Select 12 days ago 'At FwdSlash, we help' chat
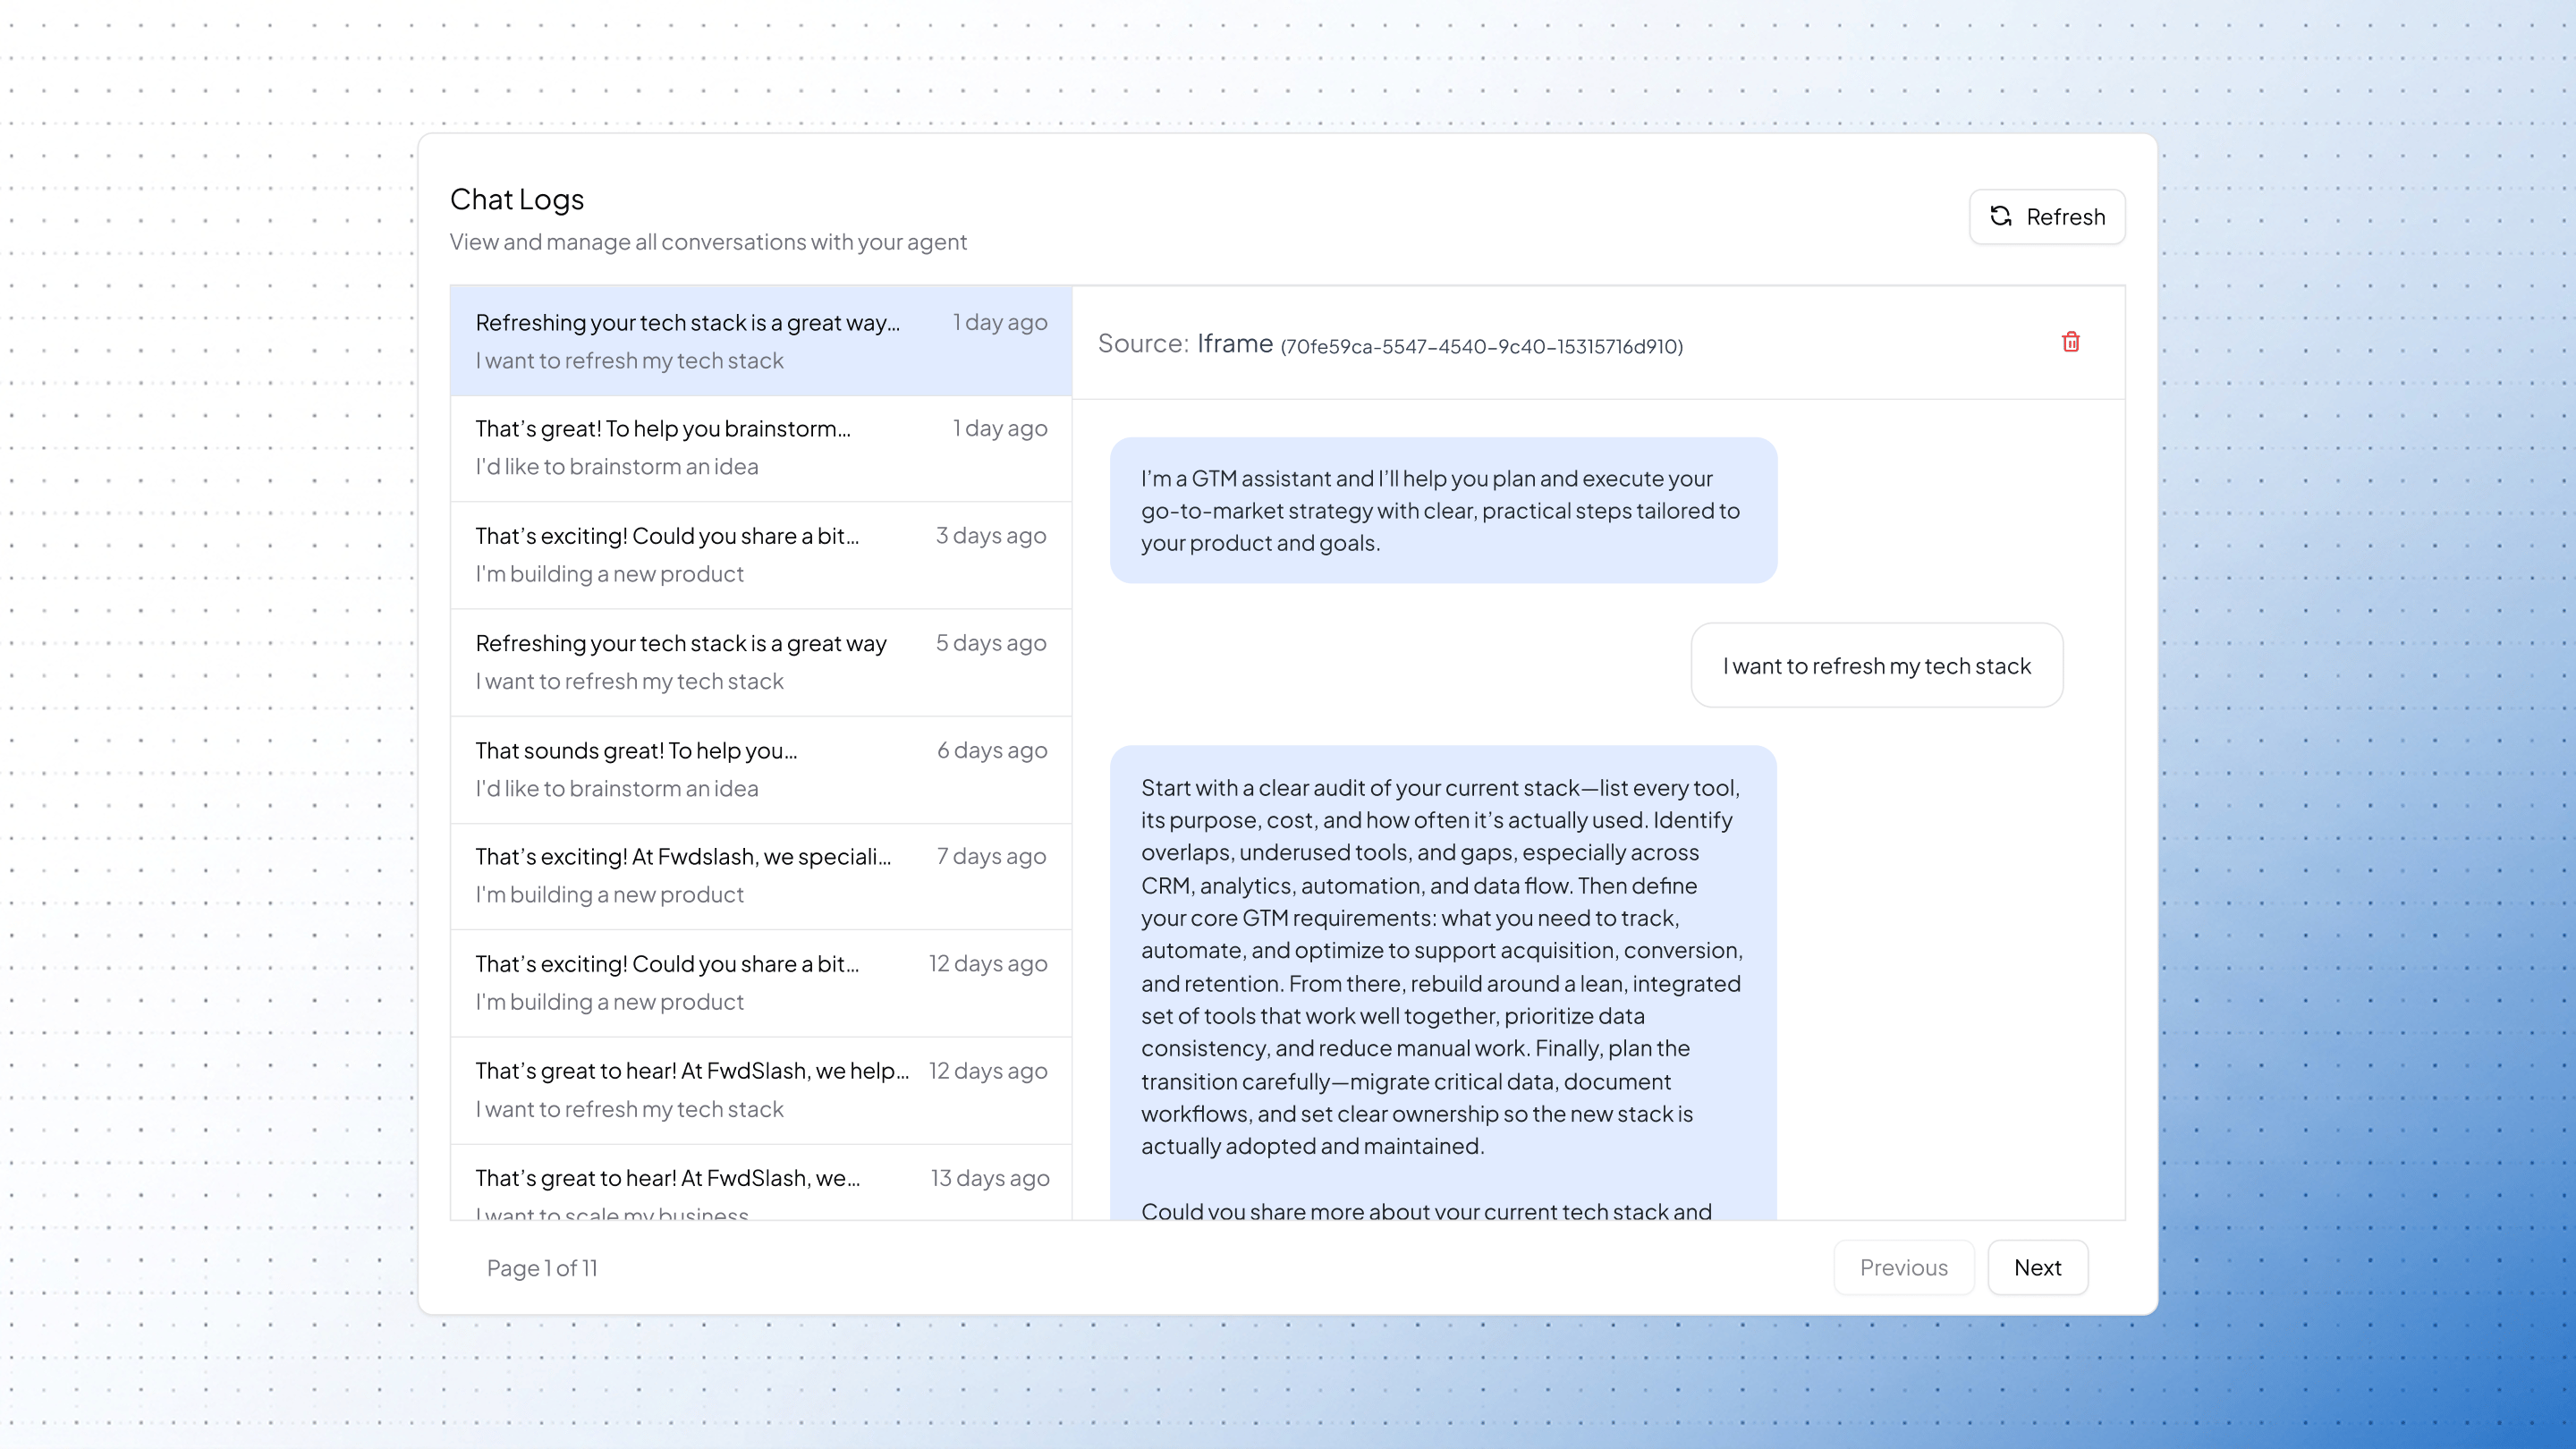 click(x=761, y=1090)
